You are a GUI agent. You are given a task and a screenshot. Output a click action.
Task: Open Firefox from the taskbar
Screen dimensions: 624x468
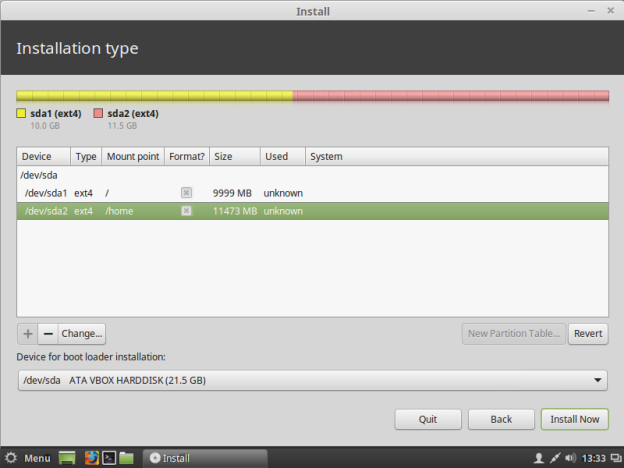click(x=90, y=458)
